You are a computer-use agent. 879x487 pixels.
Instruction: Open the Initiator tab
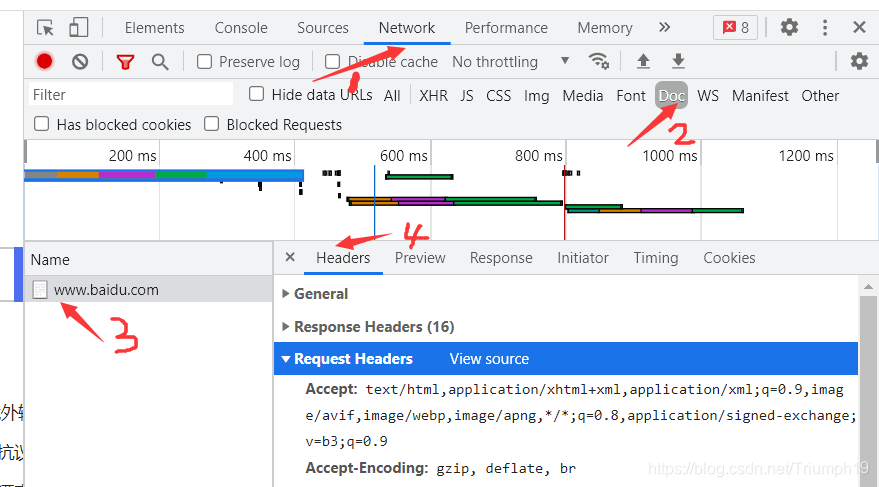(583, 258)
